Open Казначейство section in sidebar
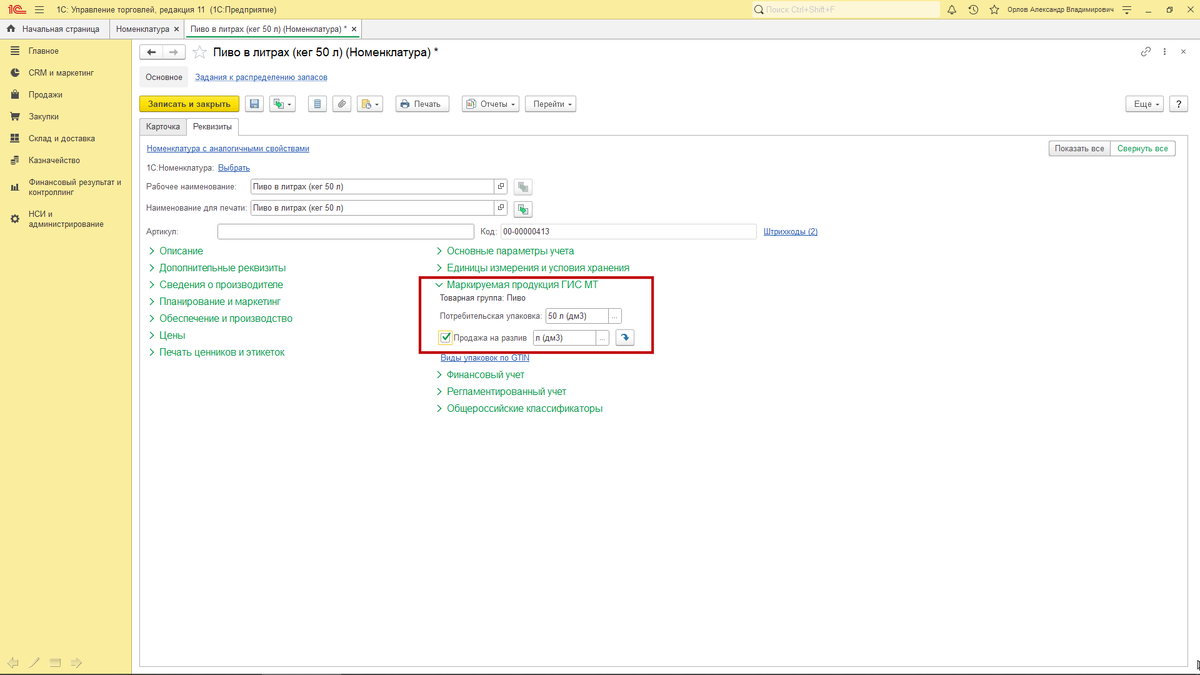The height and width of the screenshot is (675, 1200). (54, 161)
